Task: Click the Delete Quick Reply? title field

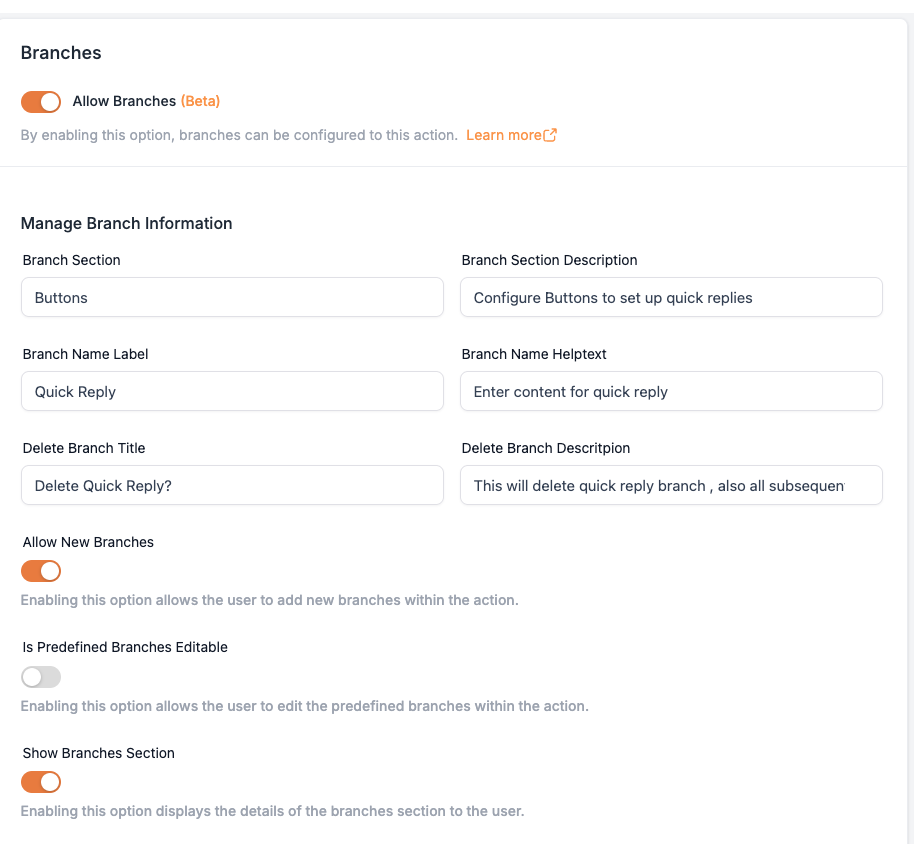Action: tap(232, 485)
